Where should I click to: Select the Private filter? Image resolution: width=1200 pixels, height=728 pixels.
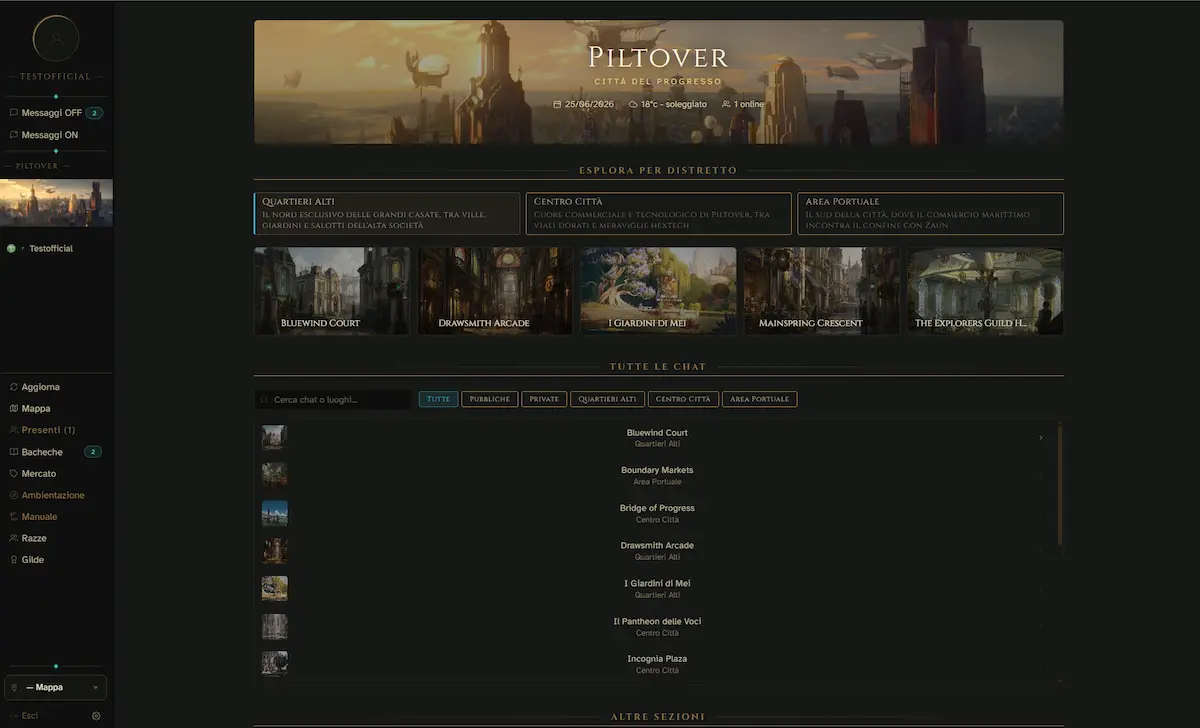(x=544, y=399)
